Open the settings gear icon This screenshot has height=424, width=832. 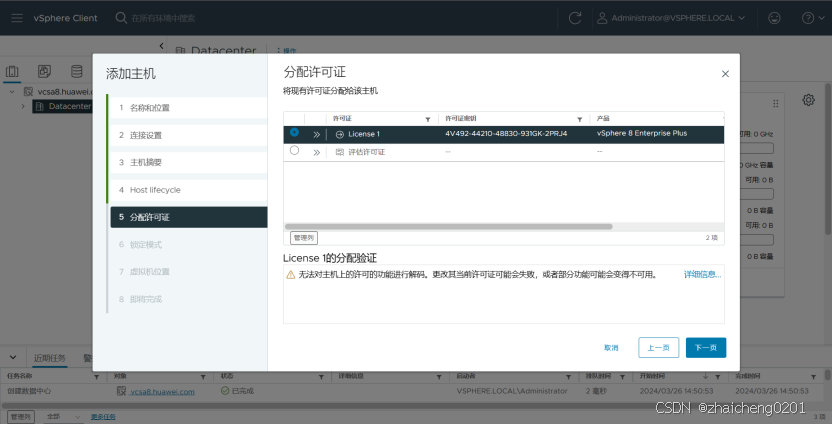pos(808,100)
